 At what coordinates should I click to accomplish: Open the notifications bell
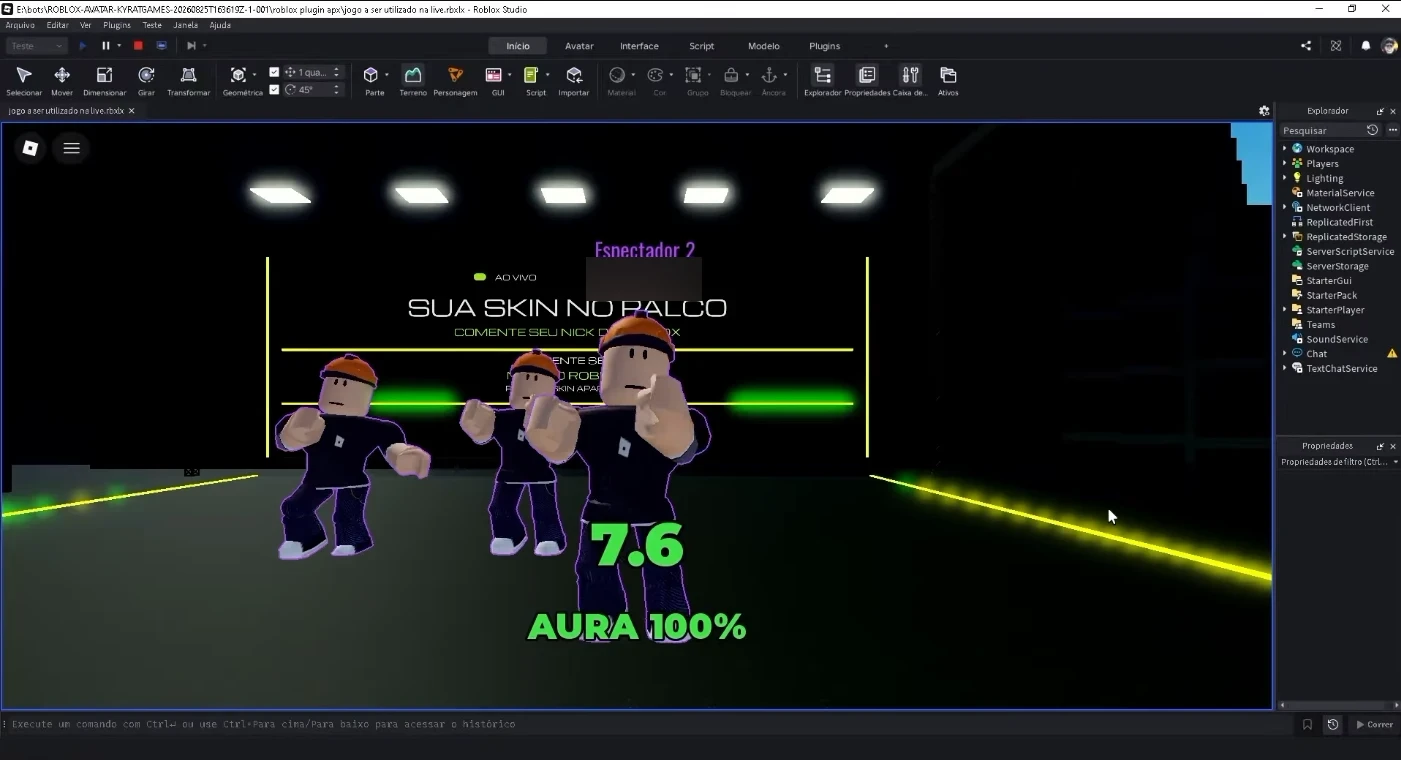(x=1365, y=46)
